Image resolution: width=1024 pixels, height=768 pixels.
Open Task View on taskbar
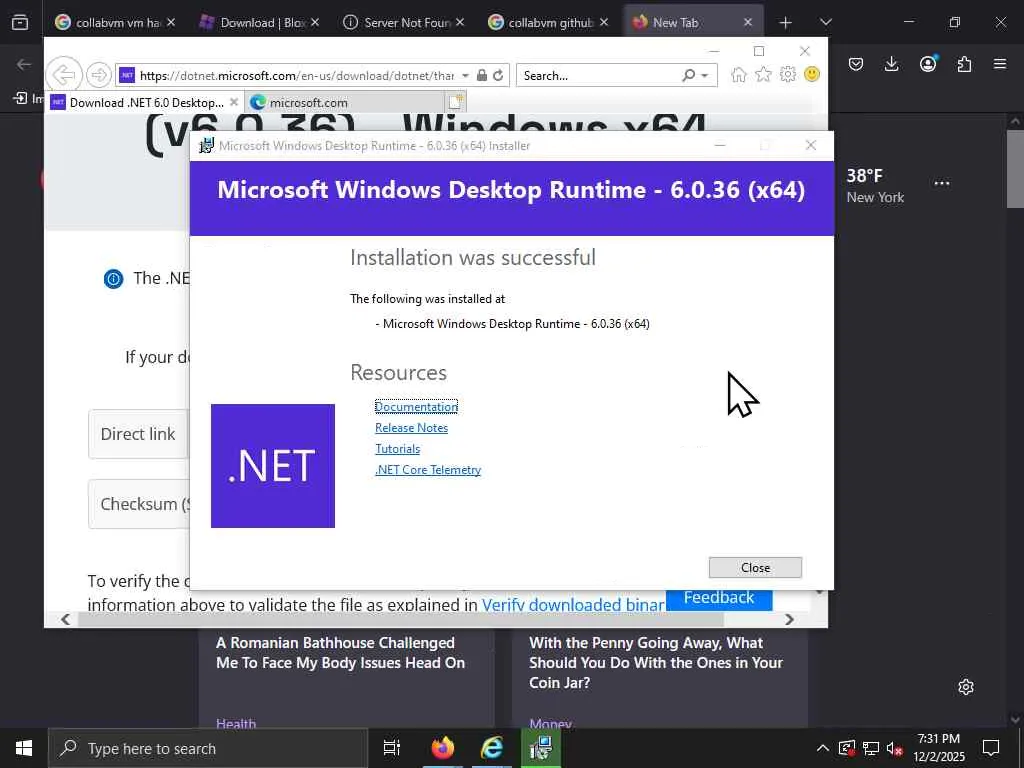point(392,748)
